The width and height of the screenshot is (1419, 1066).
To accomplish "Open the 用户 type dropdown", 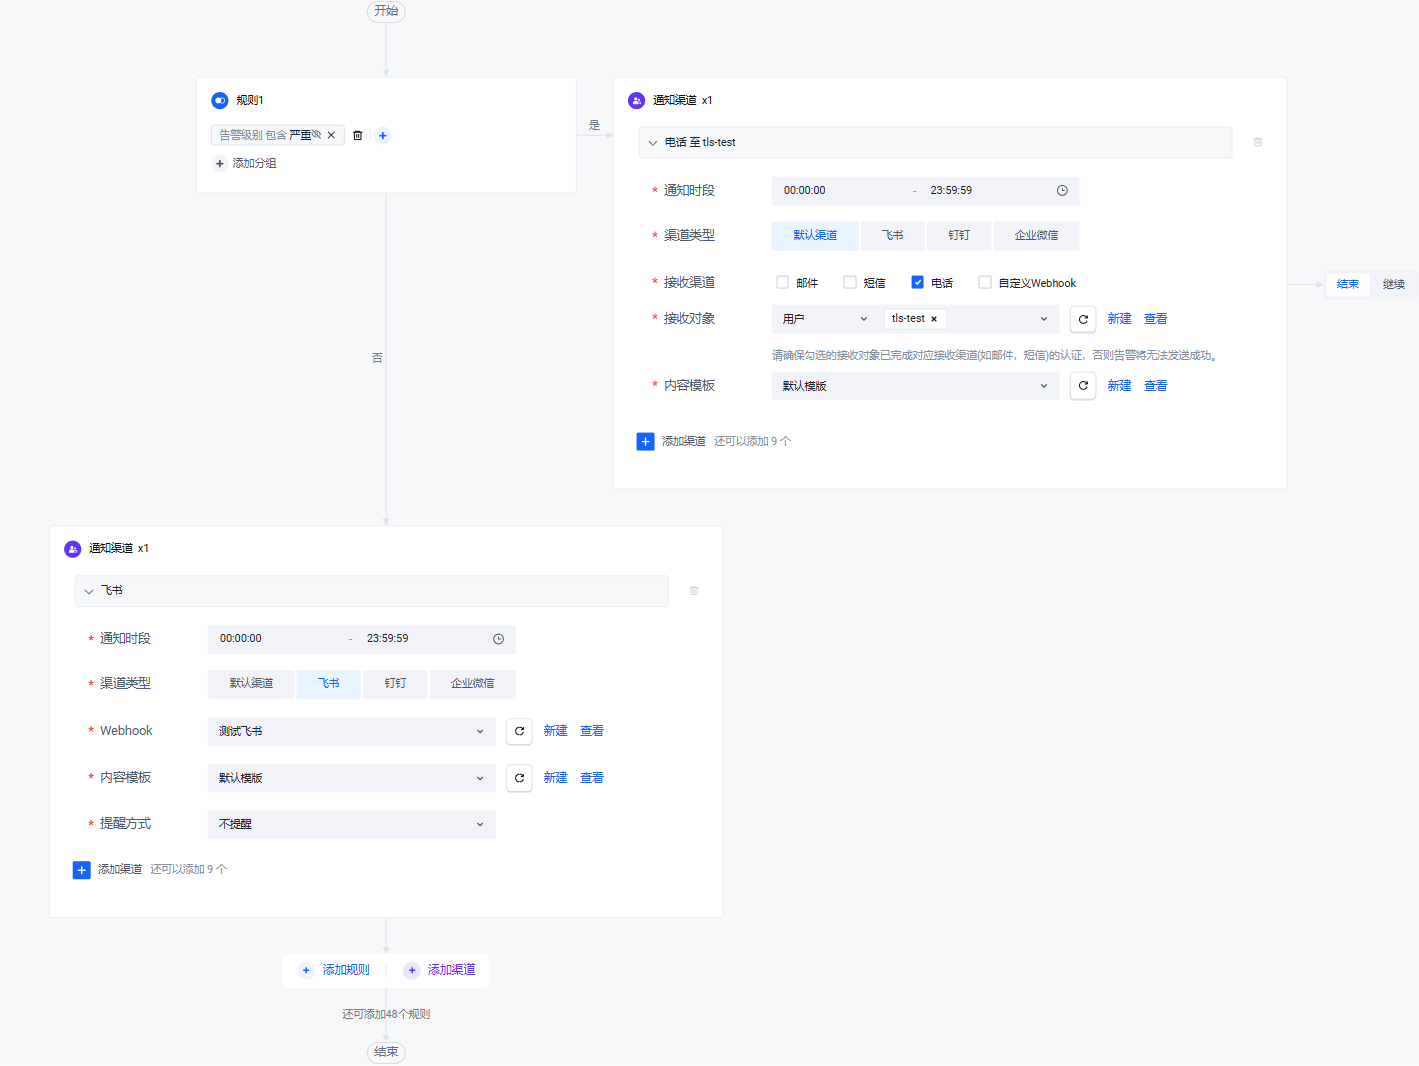I will tap(825, 319).
